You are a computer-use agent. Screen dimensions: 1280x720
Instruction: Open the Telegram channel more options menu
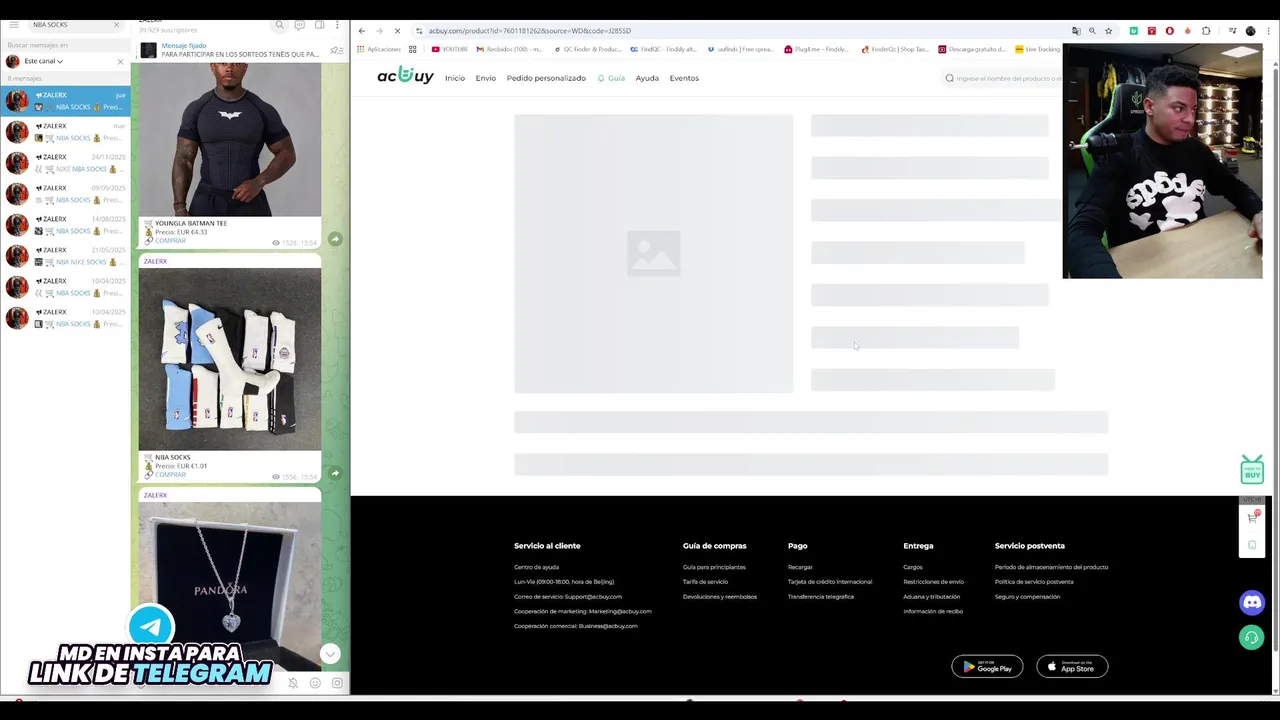[337, 25]
